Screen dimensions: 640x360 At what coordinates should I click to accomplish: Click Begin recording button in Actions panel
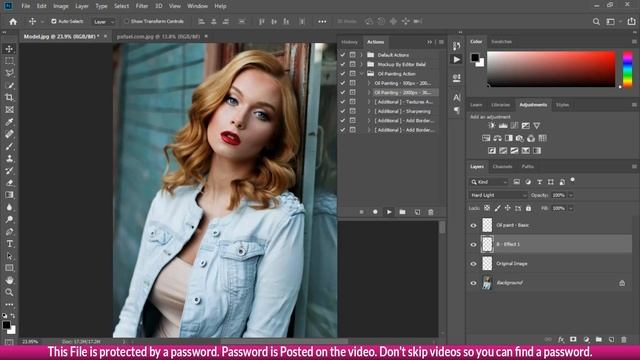coord(375,212)
